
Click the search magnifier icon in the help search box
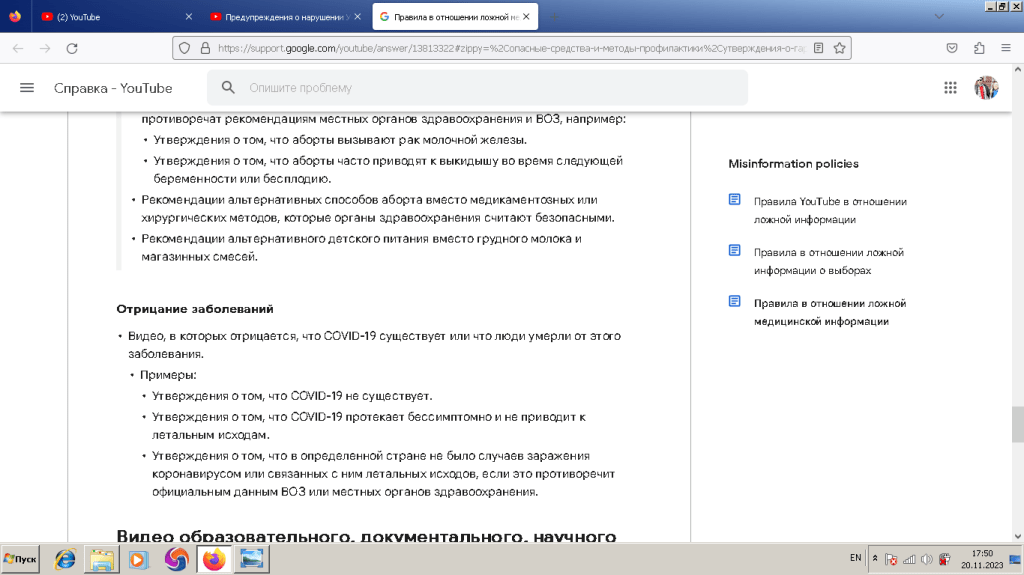point(229,88)
